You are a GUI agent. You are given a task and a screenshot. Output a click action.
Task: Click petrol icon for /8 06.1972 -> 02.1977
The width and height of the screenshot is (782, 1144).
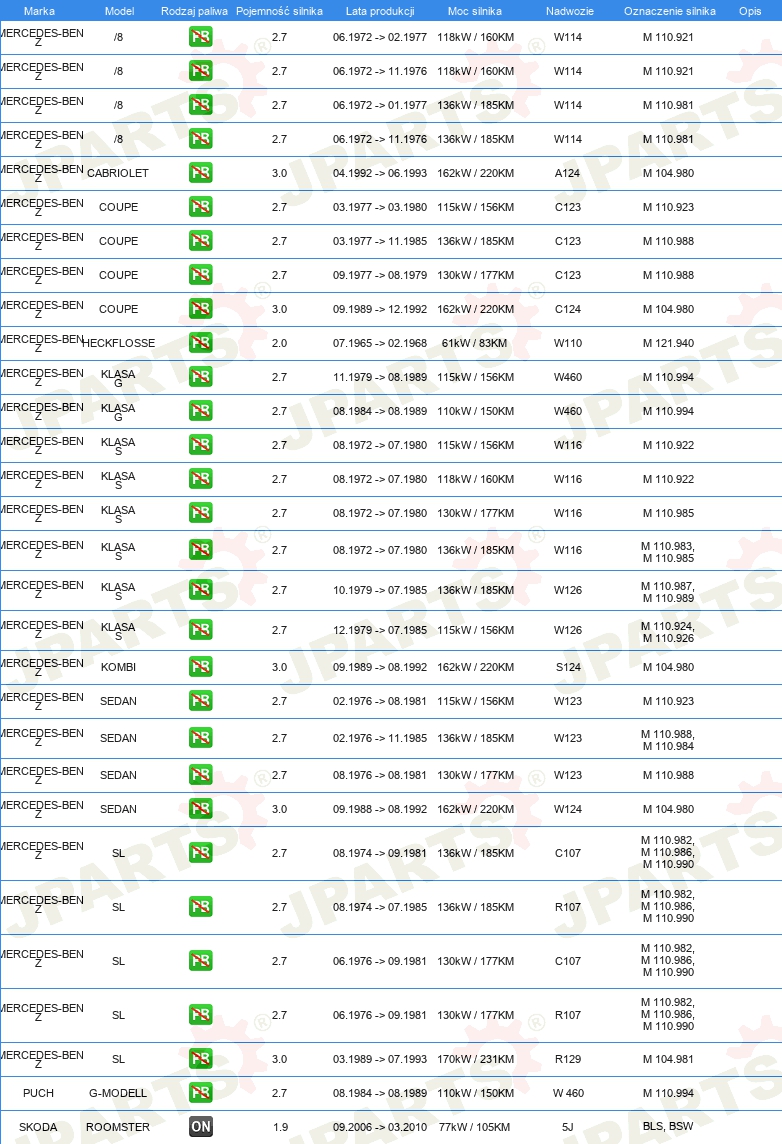(x=201, y=37)
